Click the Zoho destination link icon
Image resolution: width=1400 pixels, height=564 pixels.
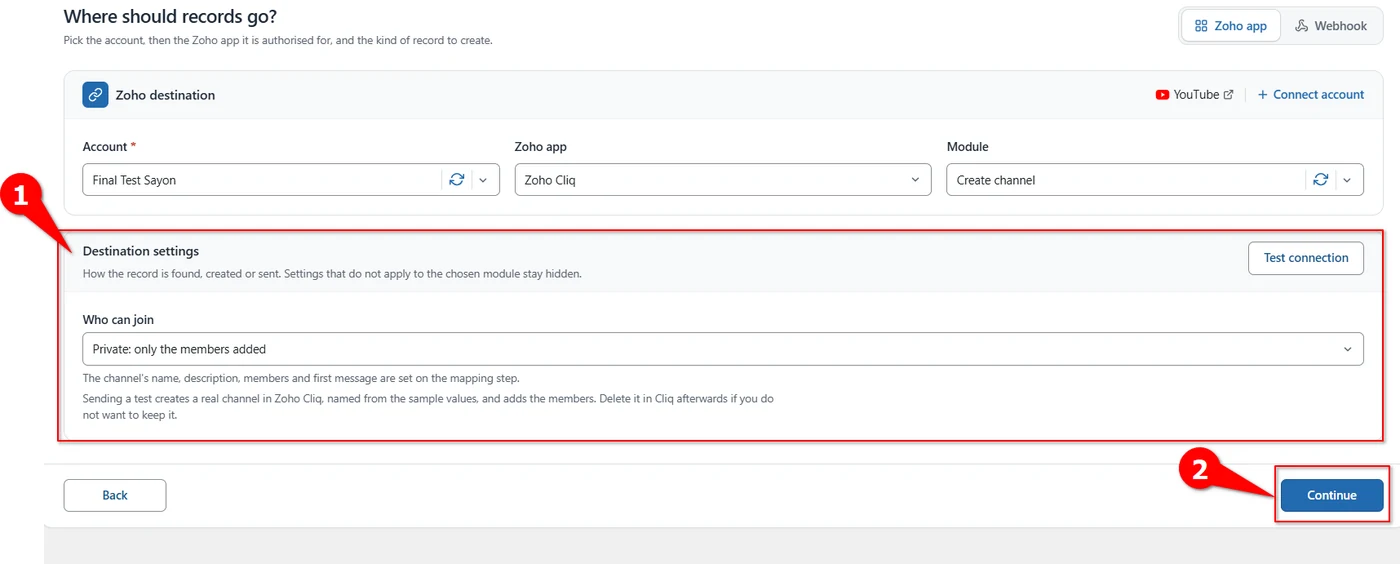[95, 95]
